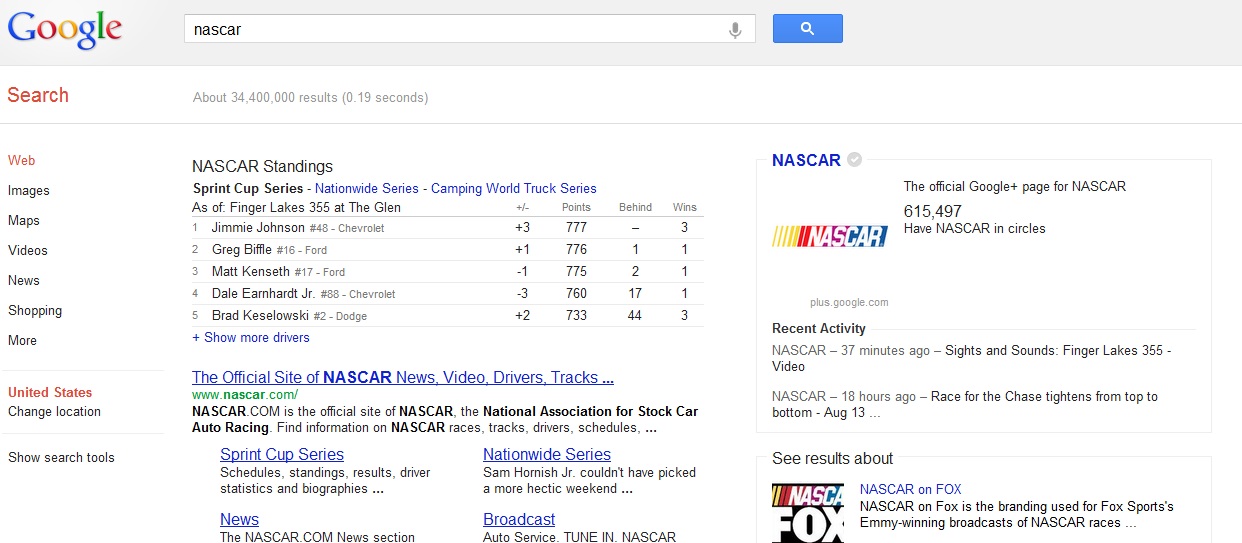This screenshot has width=1242, height=543.
Task: Switch to Shopping results
Action: 35,310
